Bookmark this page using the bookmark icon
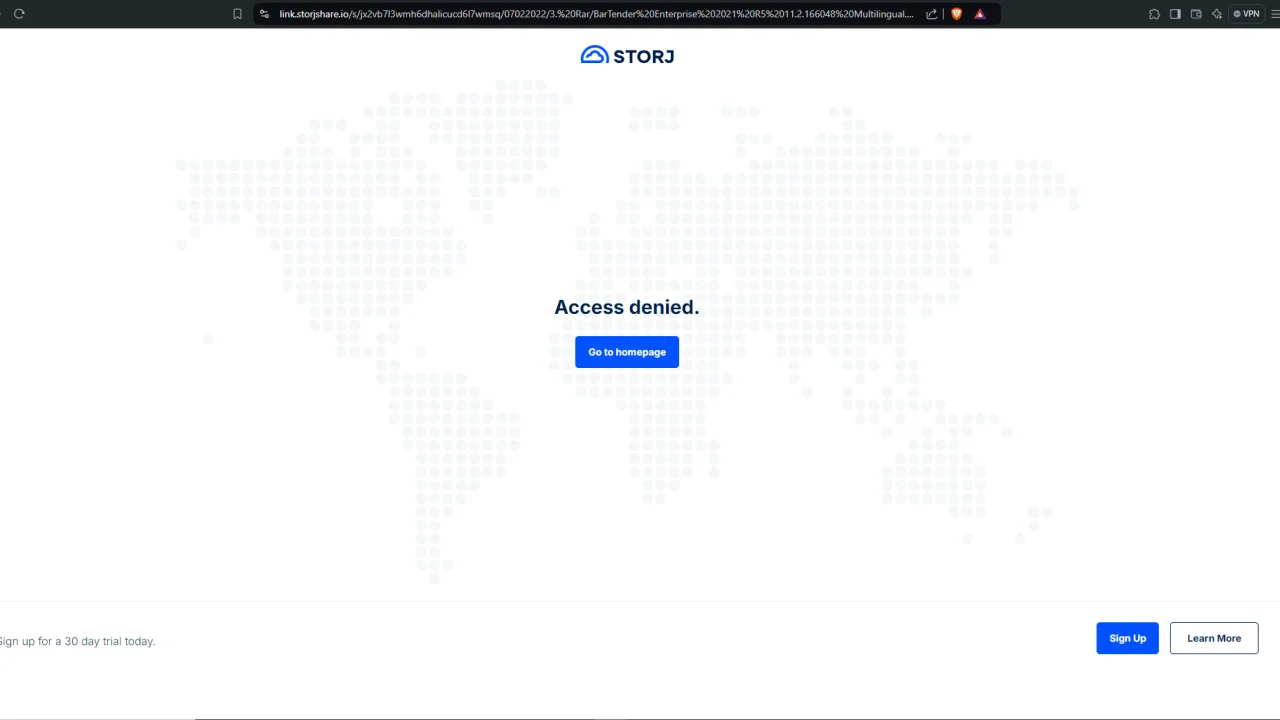The image size is (1280, 720). point(237,14)
